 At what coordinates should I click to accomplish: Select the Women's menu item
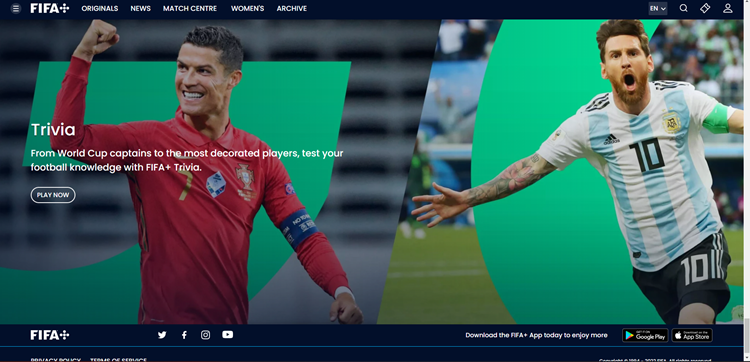pos(247,9)
